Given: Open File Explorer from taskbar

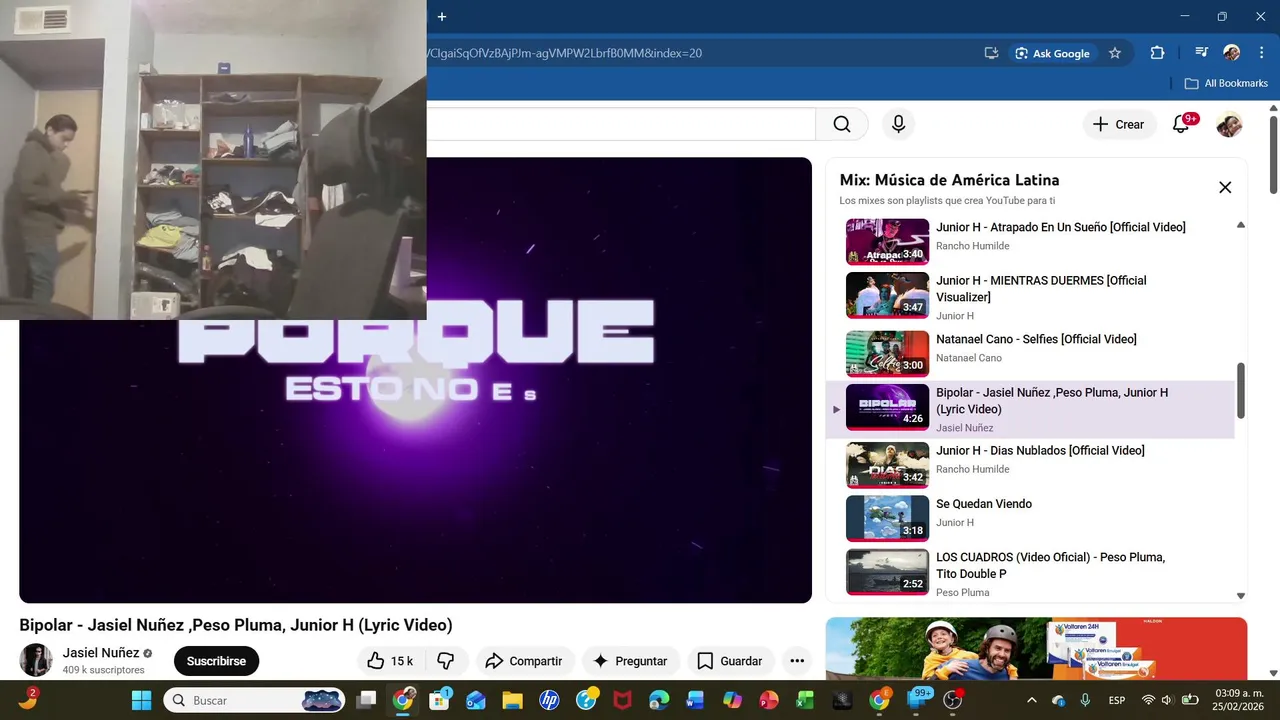Looking at the screenshot, I should (x=512, y=700).
